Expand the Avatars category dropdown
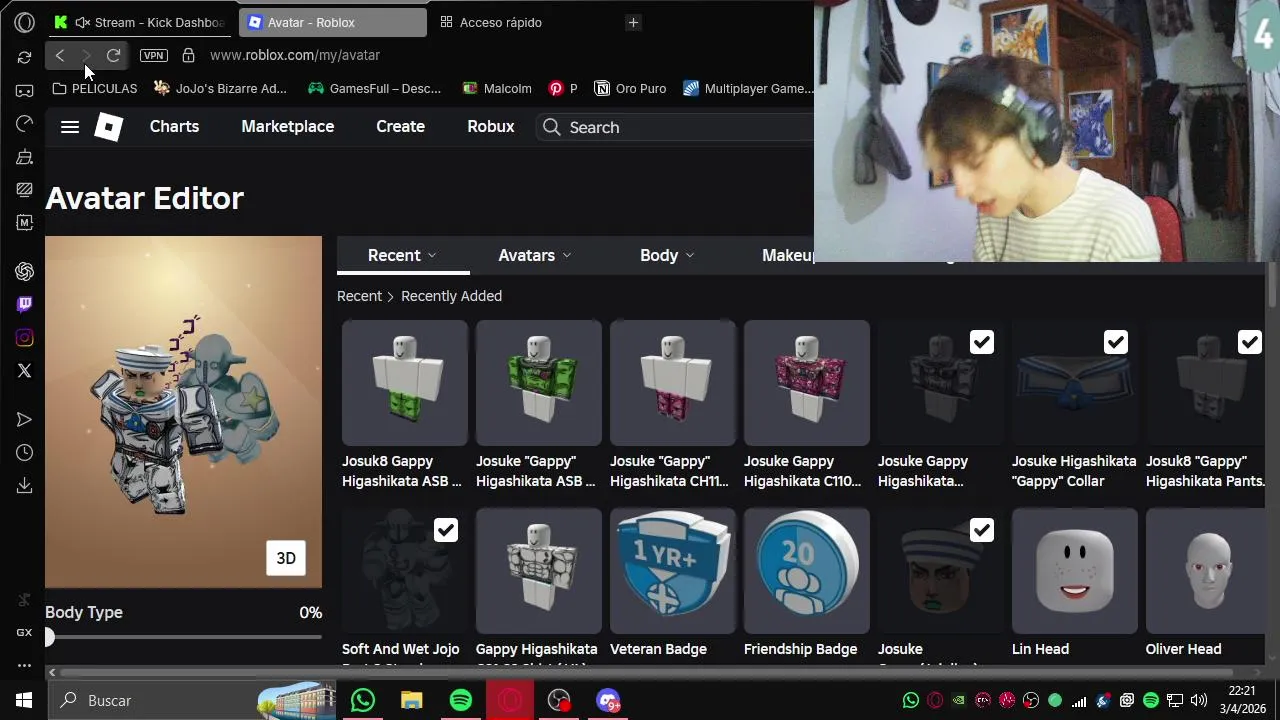Screen dimensions: 1280x720 click(x=535, y=255)
